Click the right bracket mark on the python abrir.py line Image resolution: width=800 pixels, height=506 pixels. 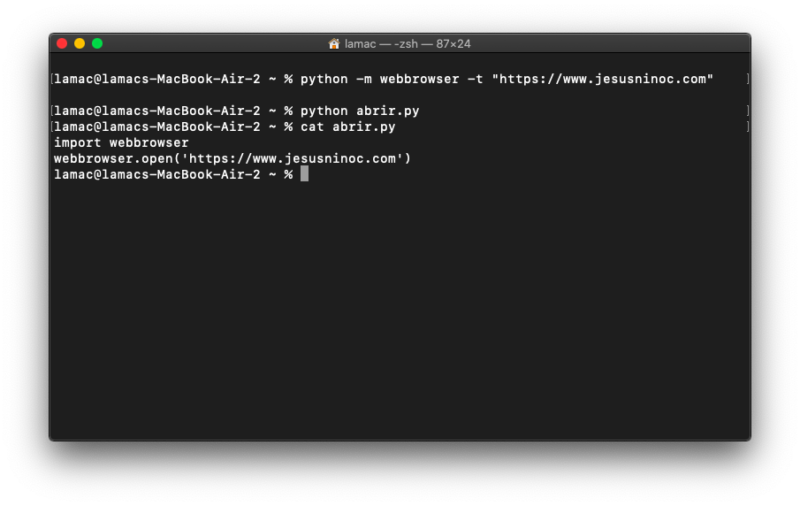click(x=747, y=110)
